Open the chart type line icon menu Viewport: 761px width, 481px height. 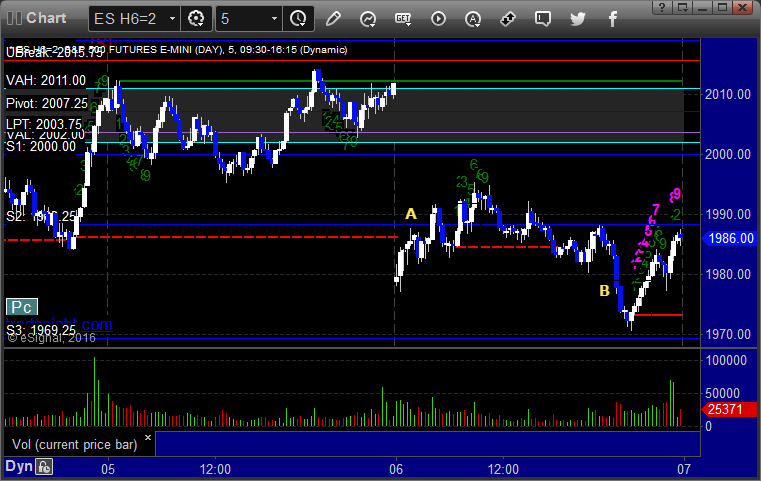(368, 19)
